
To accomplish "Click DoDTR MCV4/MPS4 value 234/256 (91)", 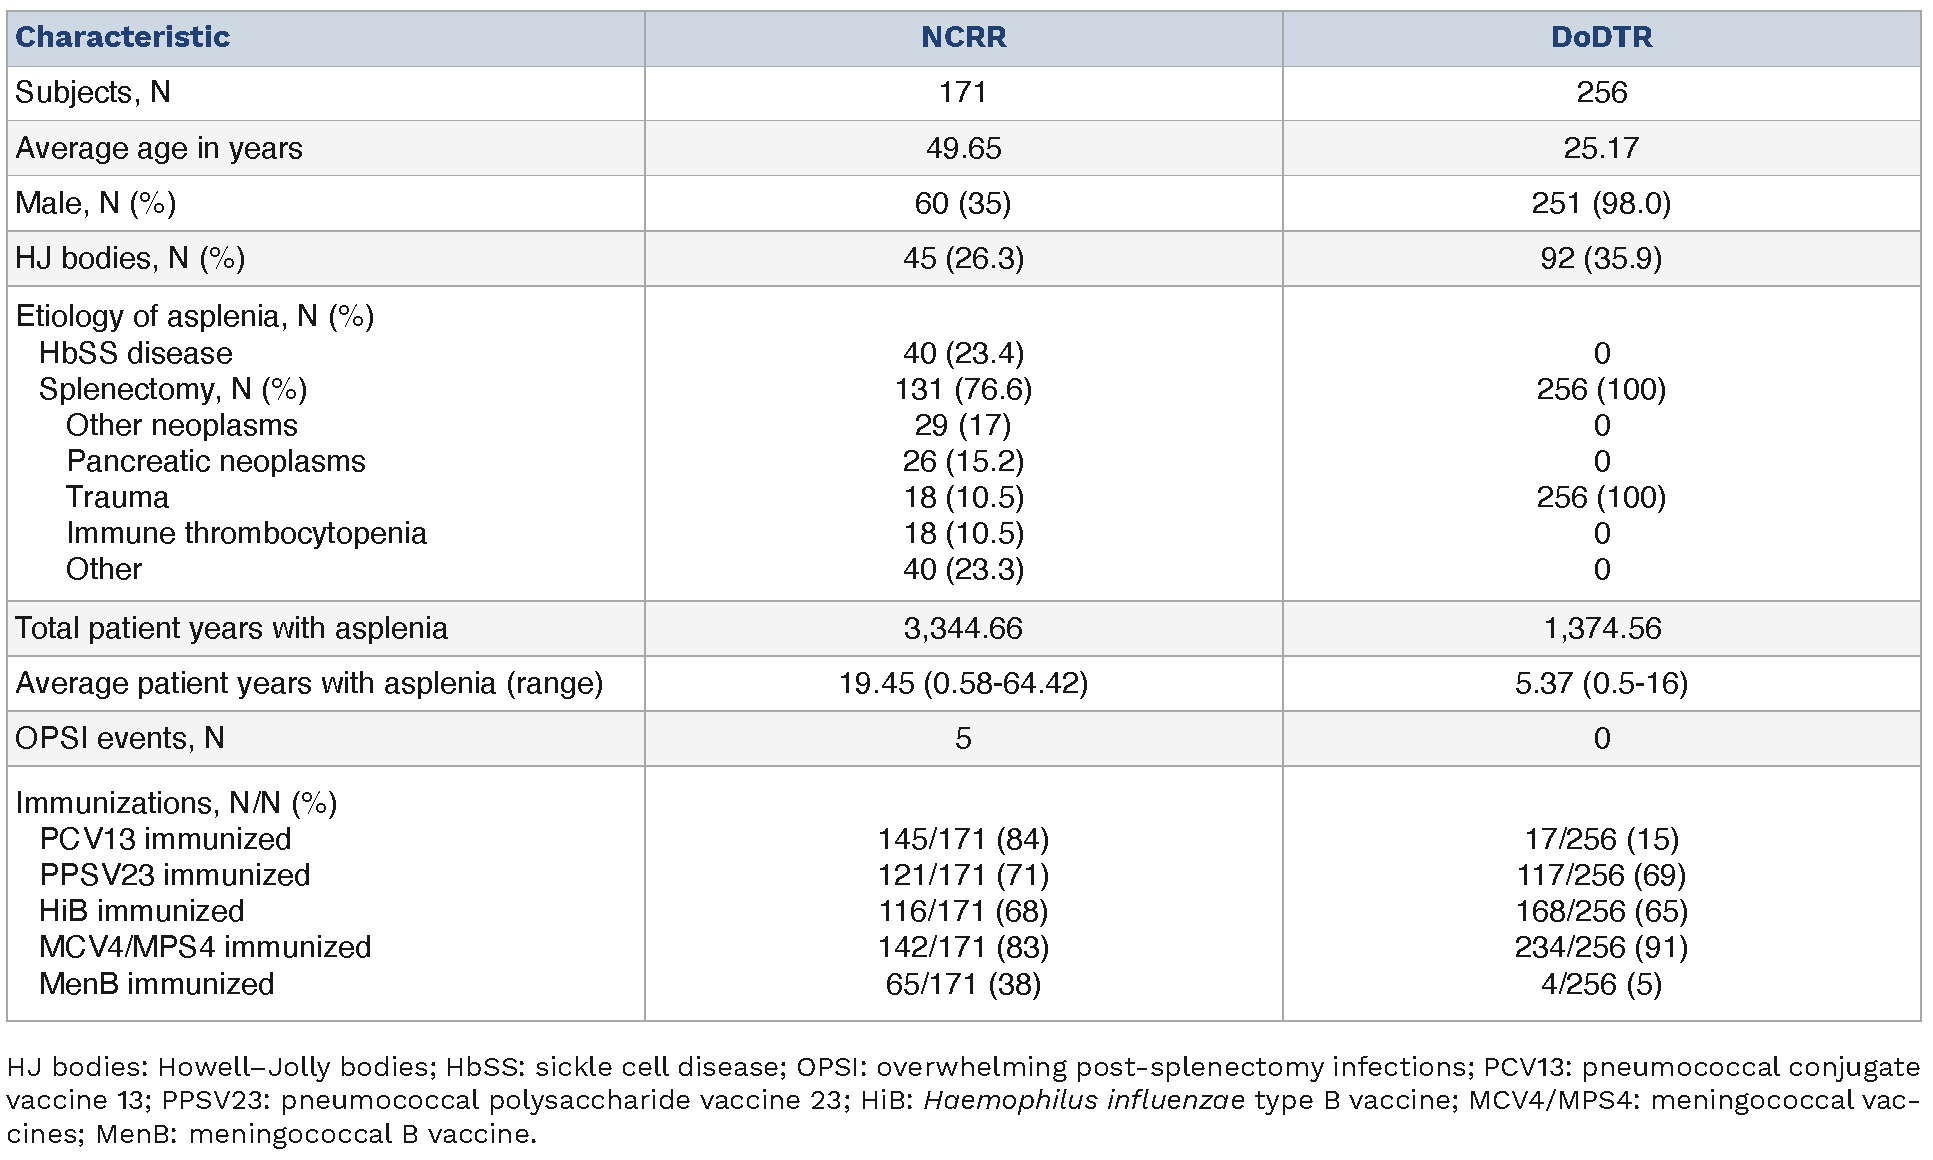I will [1601, 947].
